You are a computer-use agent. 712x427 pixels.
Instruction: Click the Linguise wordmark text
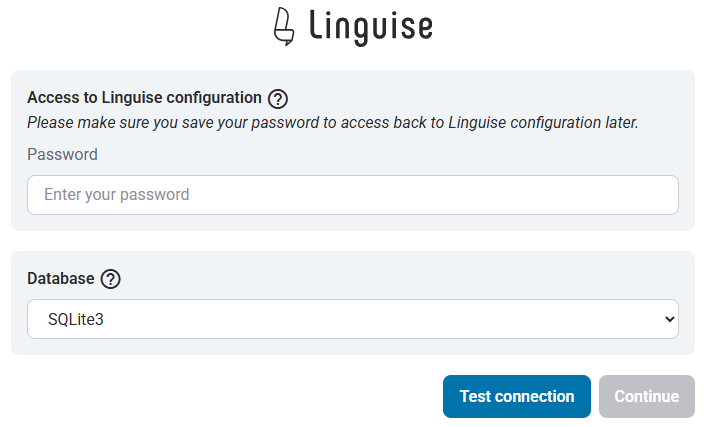pos(371,27)
